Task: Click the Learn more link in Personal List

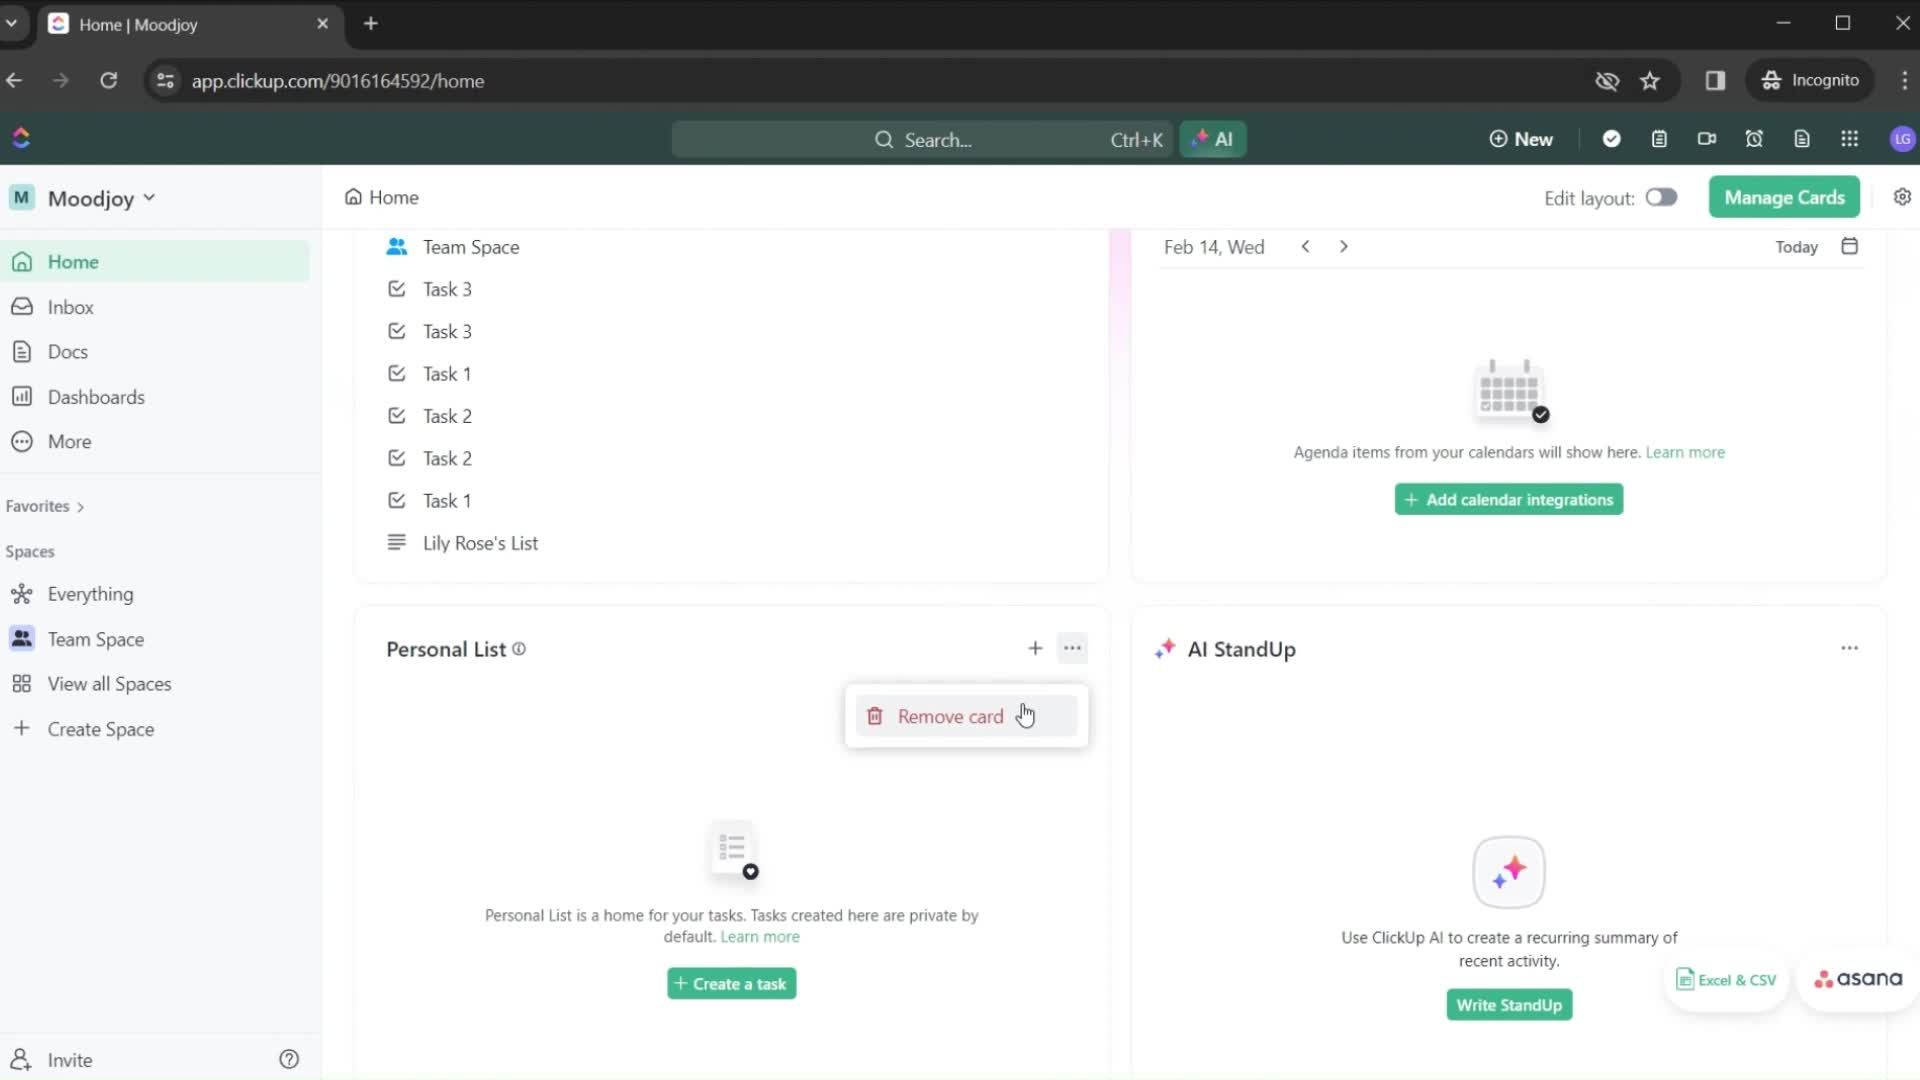Action: pos(760,936)
